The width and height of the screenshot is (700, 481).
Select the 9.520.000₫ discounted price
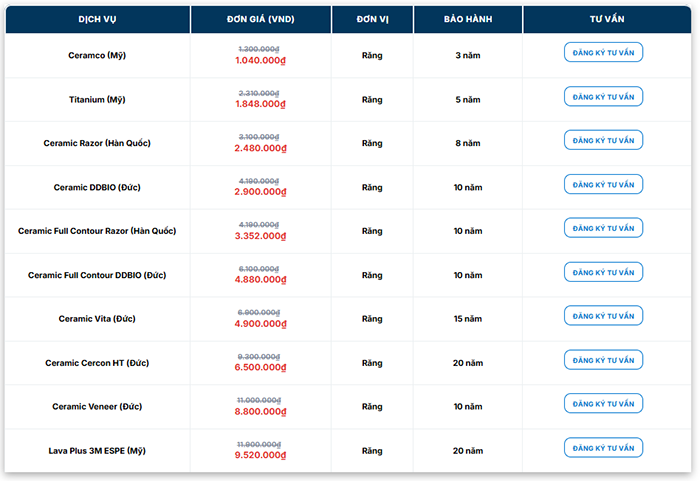[260, 455]
